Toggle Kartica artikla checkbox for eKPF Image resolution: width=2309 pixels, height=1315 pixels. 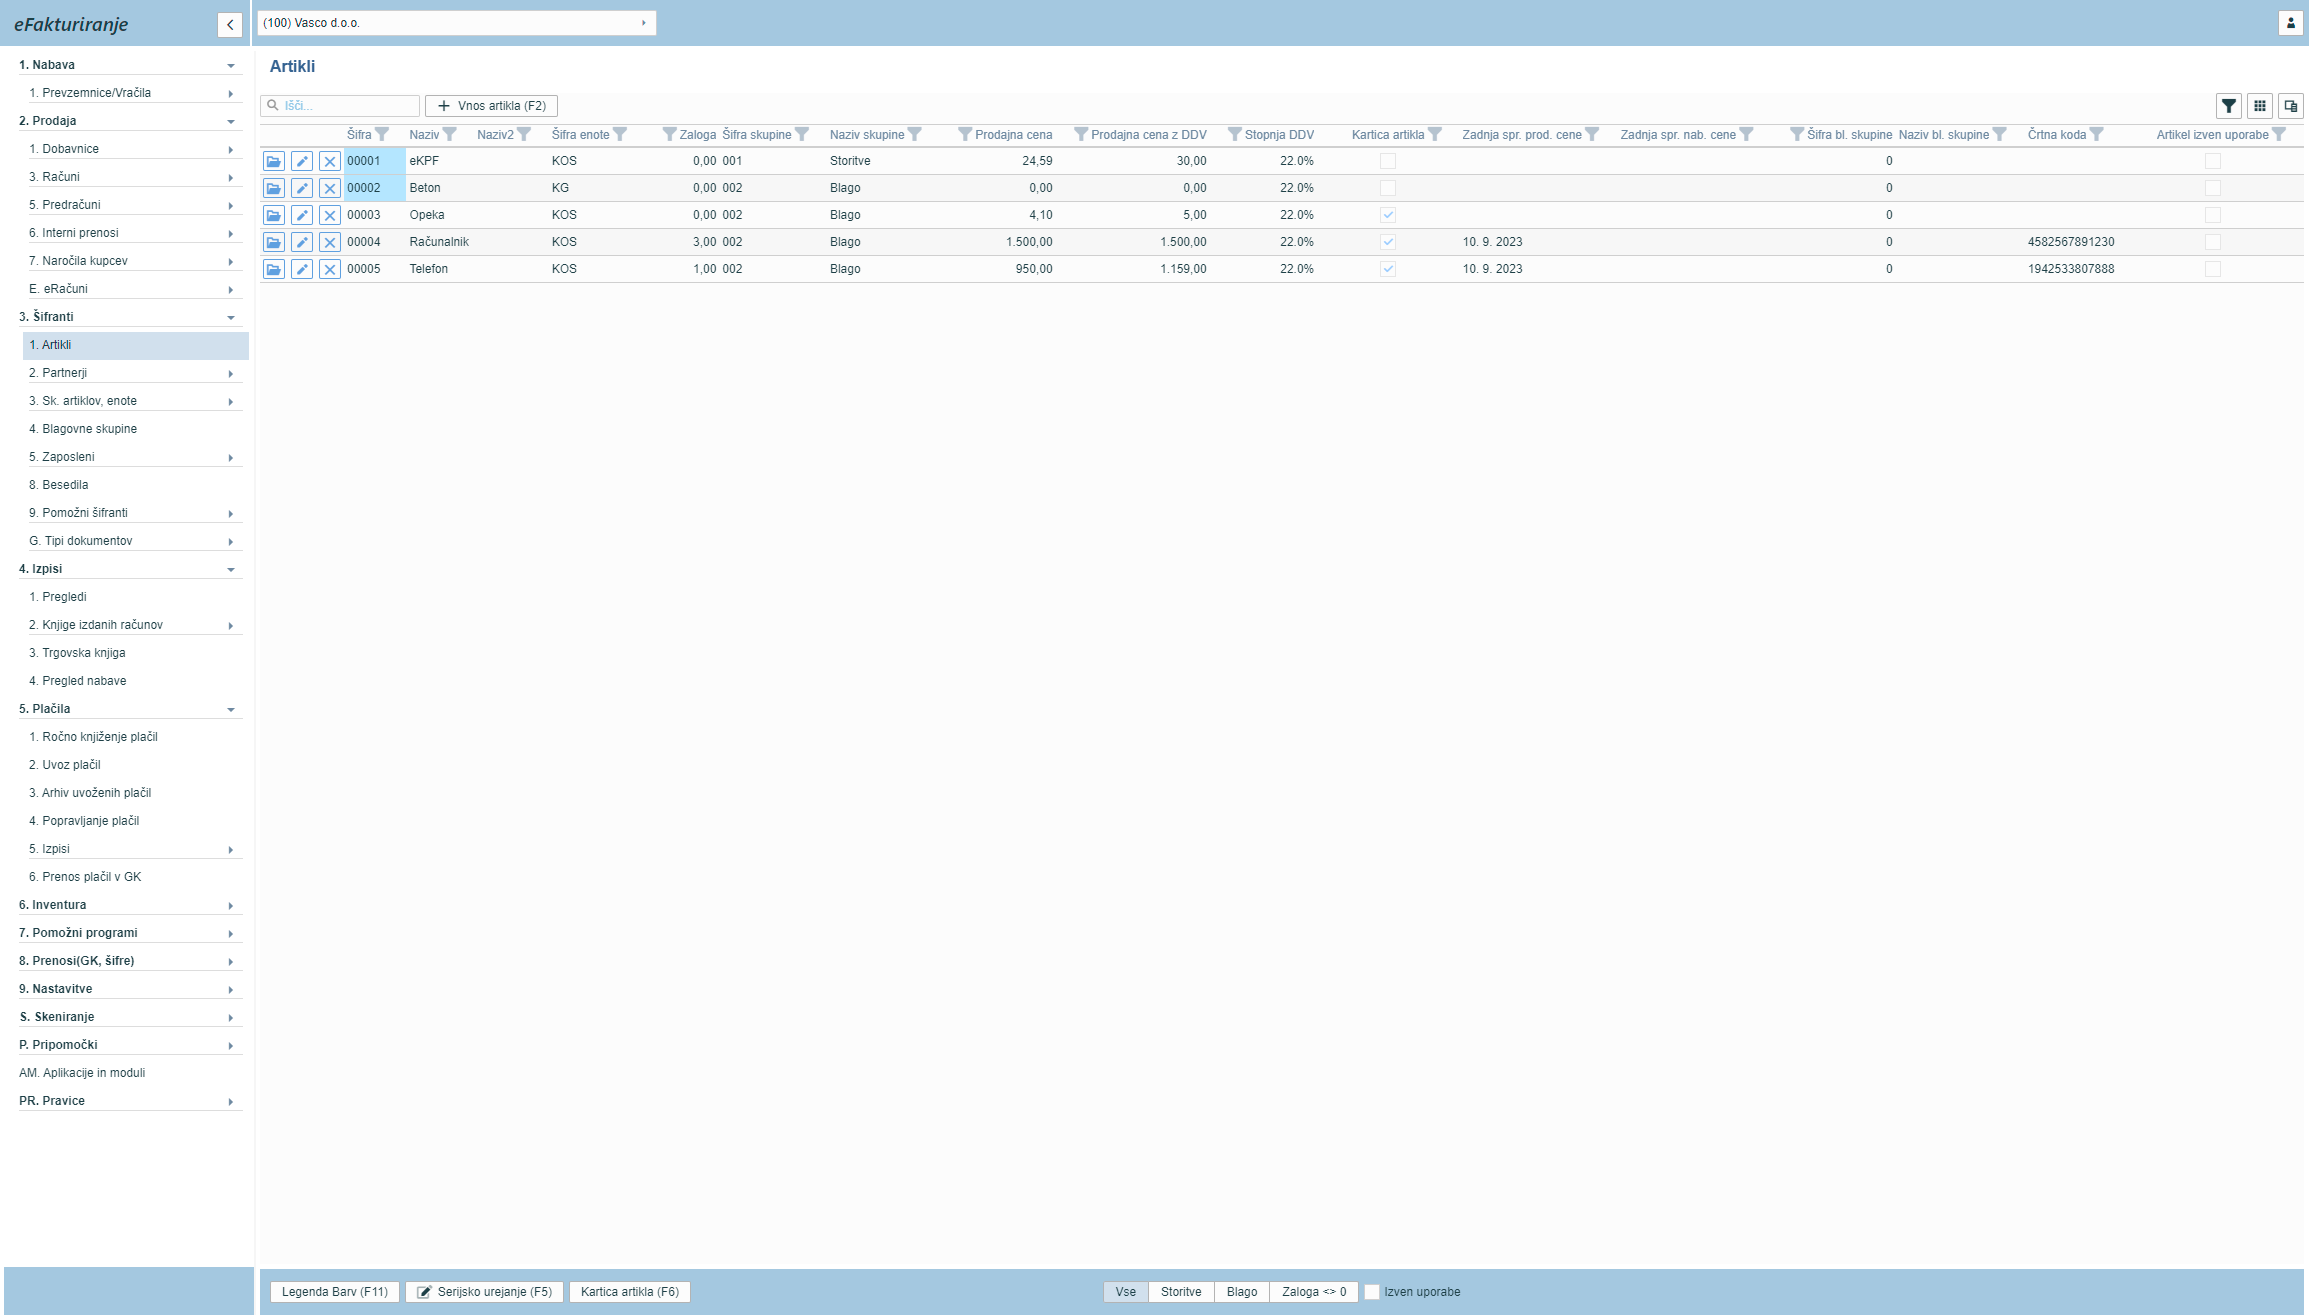click(1388, 161)
